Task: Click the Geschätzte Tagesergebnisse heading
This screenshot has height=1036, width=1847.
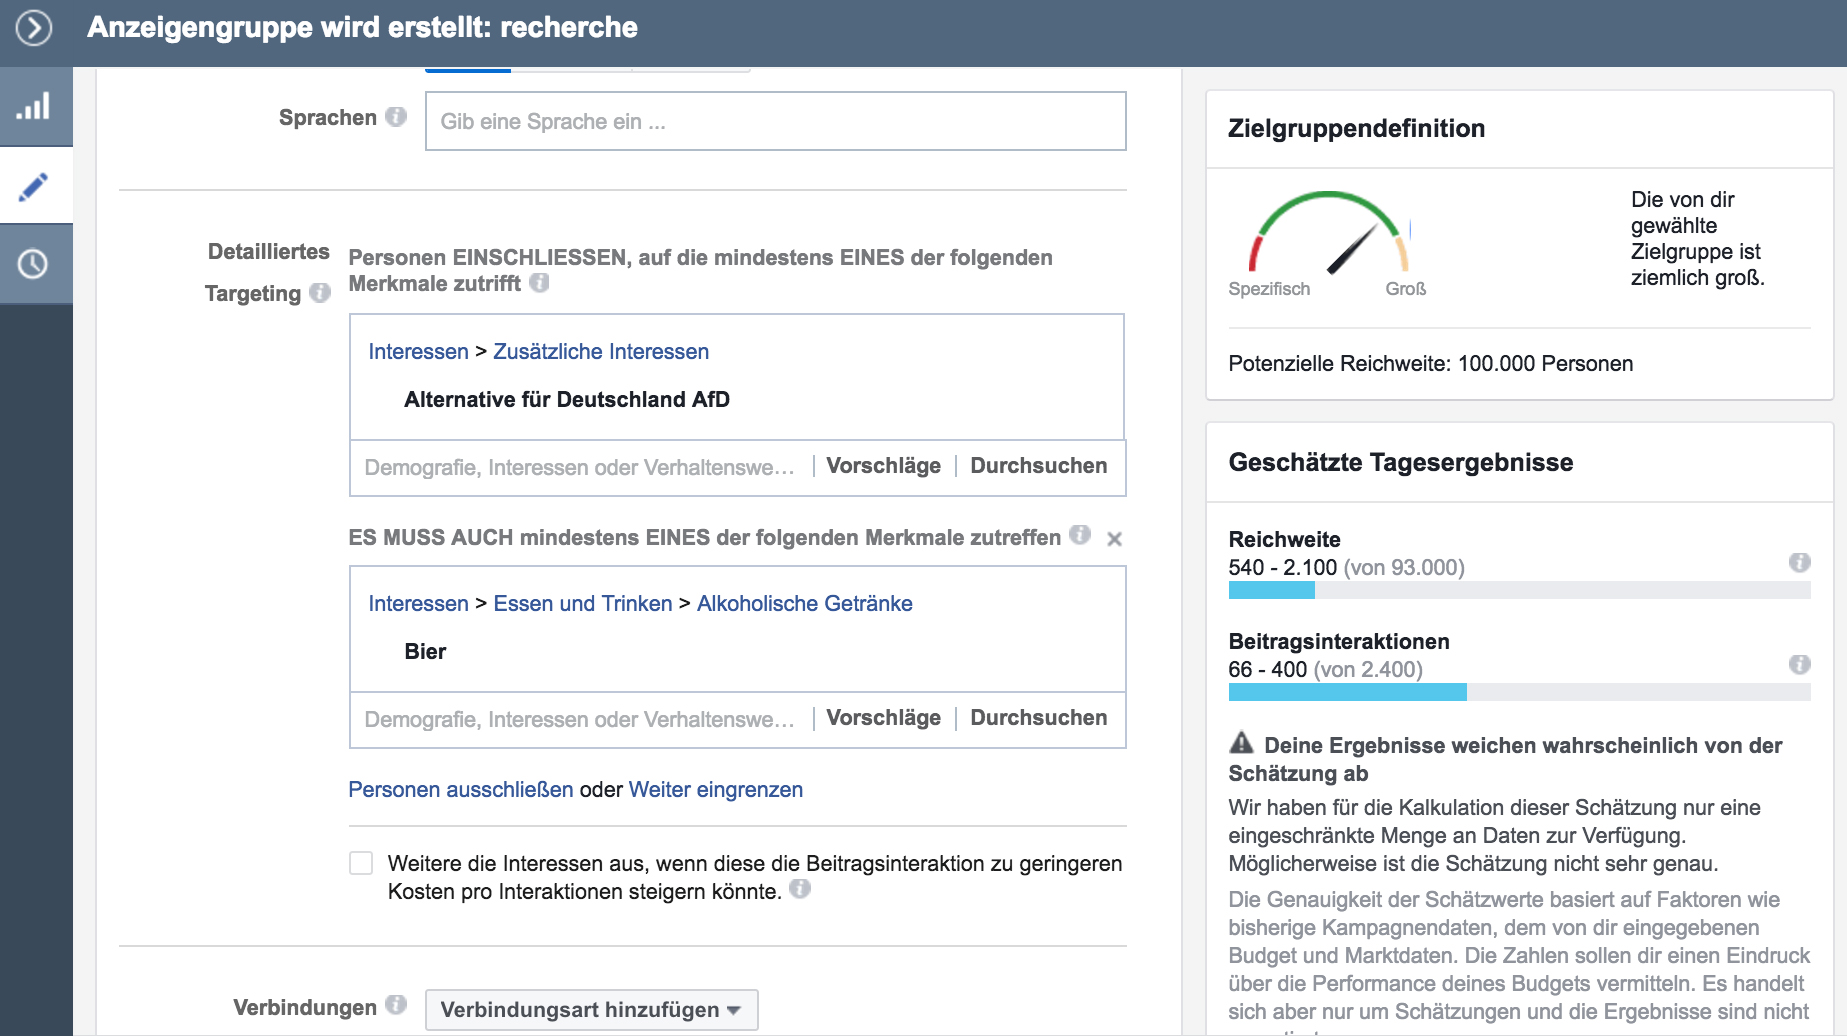Action: pos(1401,462)
